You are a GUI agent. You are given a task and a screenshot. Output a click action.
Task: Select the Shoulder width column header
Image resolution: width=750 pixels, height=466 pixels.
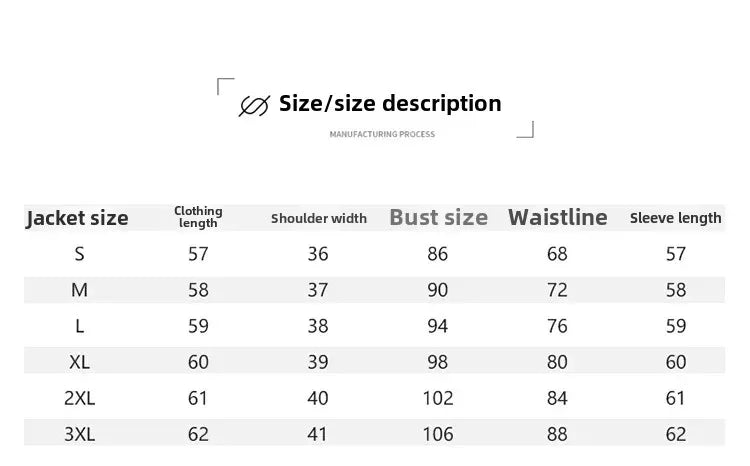pyautogui.click(x=319, y=218)
